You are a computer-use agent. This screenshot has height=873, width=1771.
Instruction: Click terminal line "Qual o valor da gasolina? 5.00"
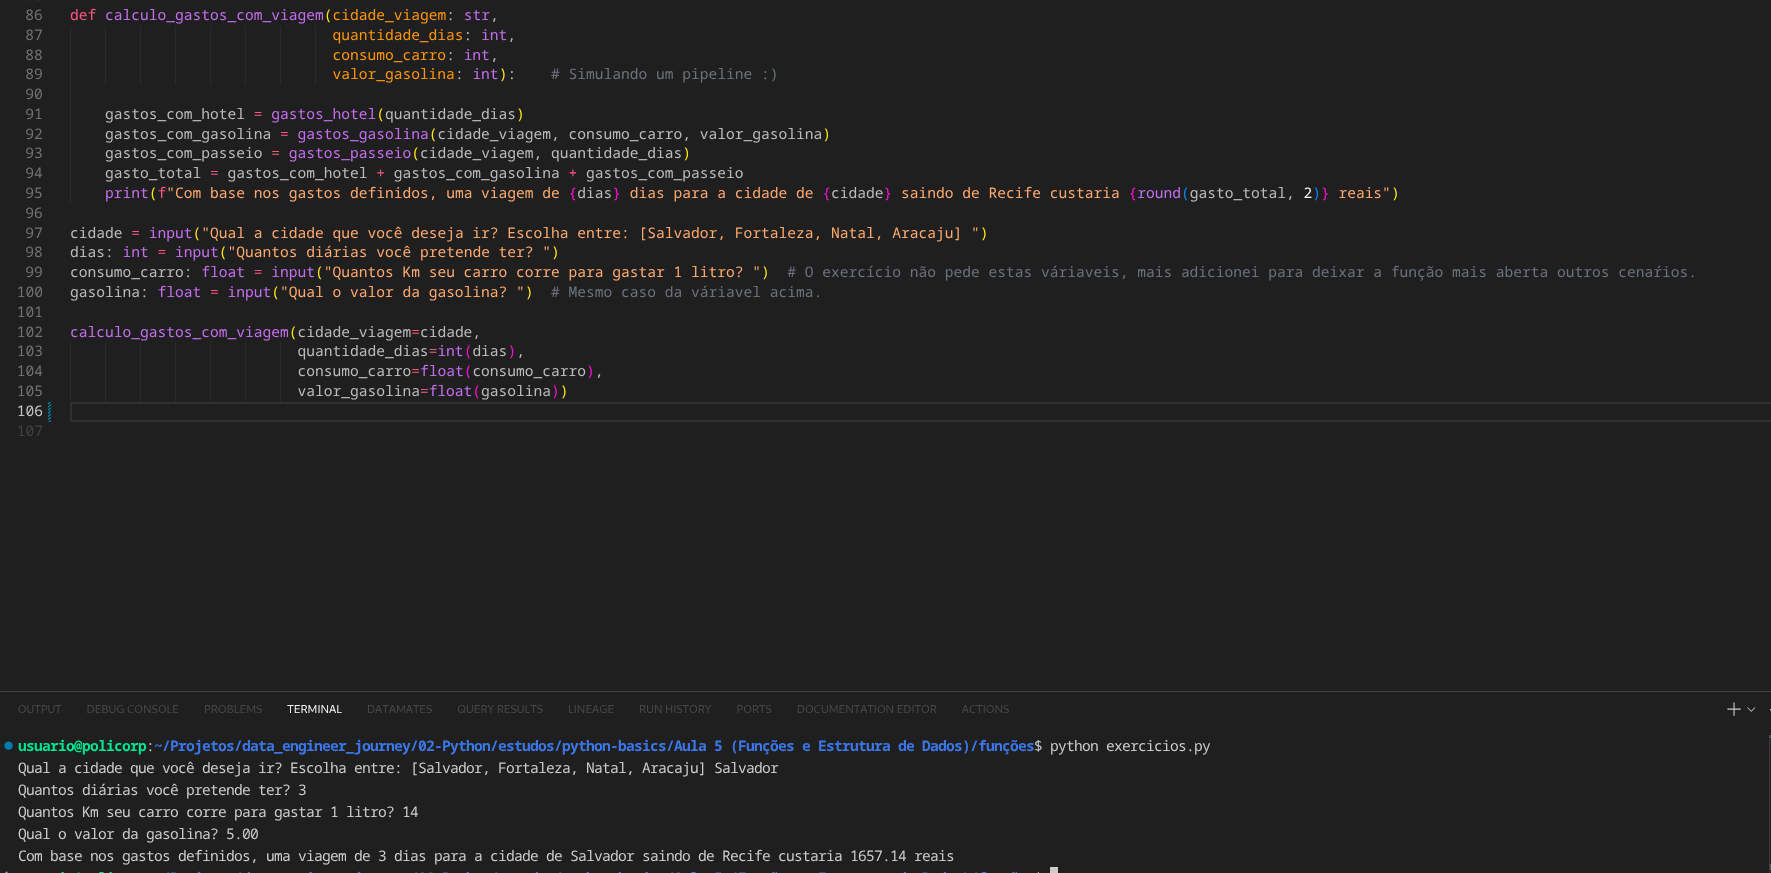(138, 834)
